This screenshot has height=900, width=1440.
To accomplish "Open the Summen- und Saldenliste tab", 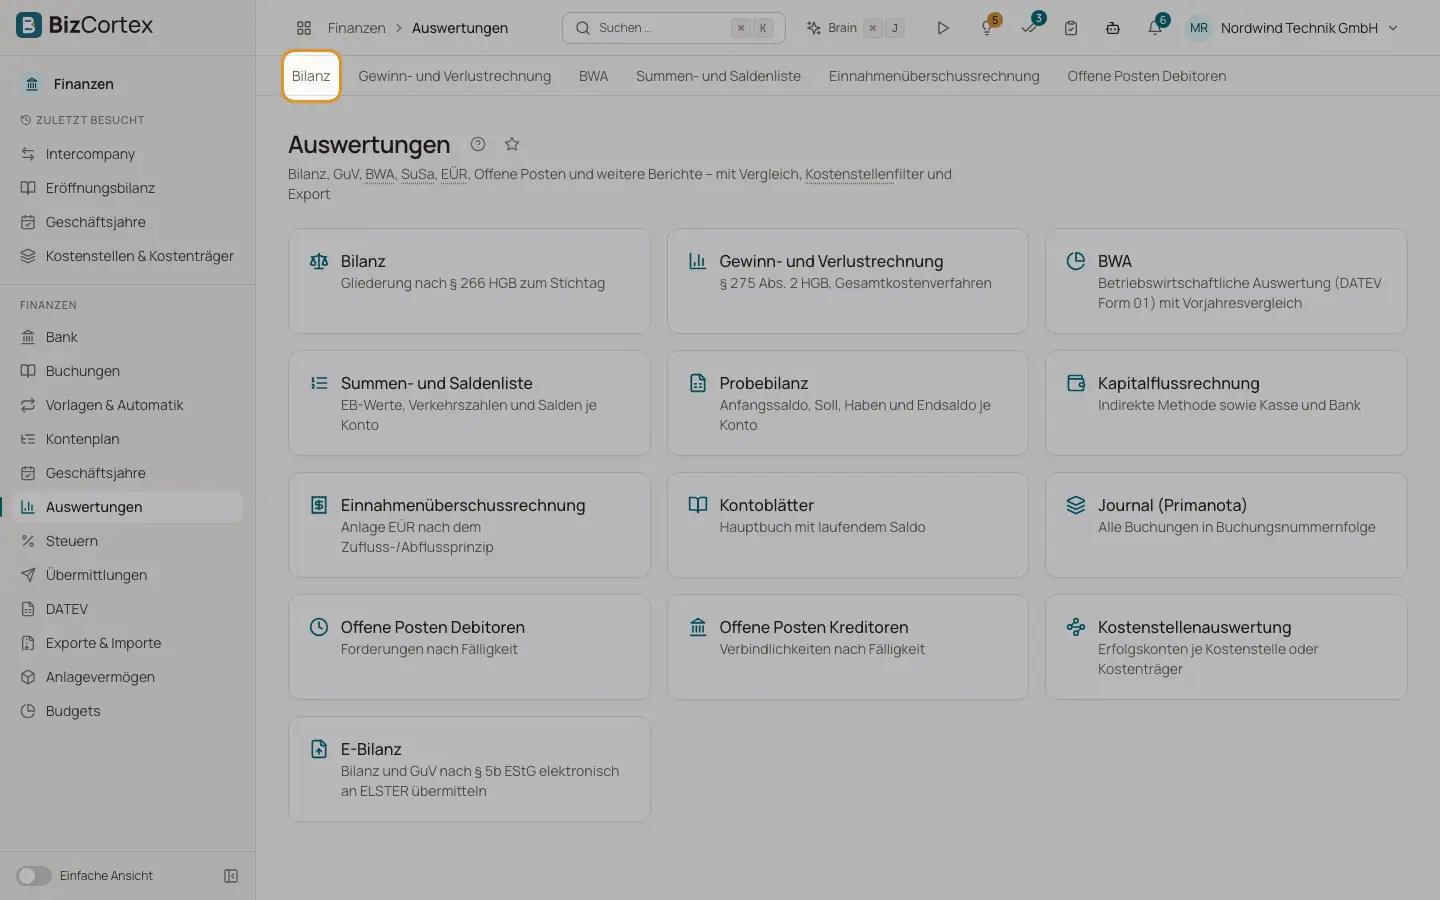I will point(718,76).
